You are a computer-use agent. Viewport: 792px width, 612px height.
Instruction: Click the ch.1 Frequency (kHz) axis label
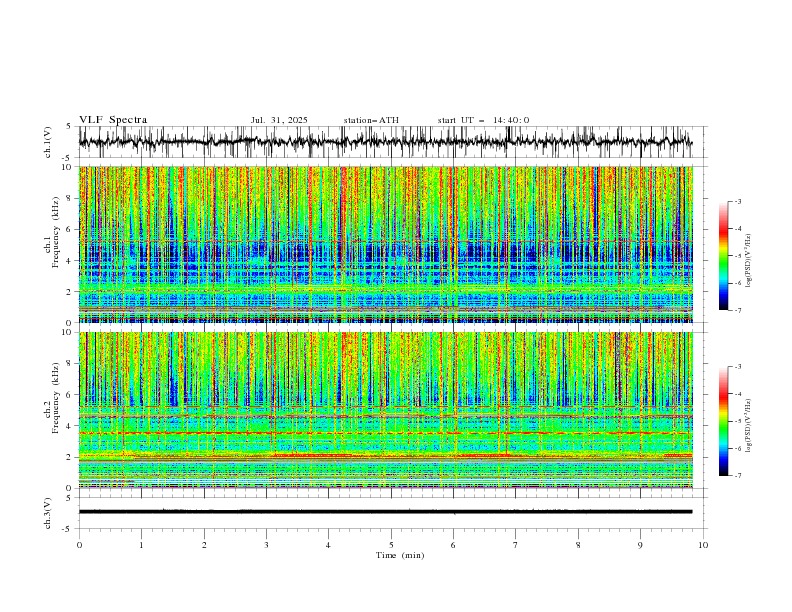[55, 244]
